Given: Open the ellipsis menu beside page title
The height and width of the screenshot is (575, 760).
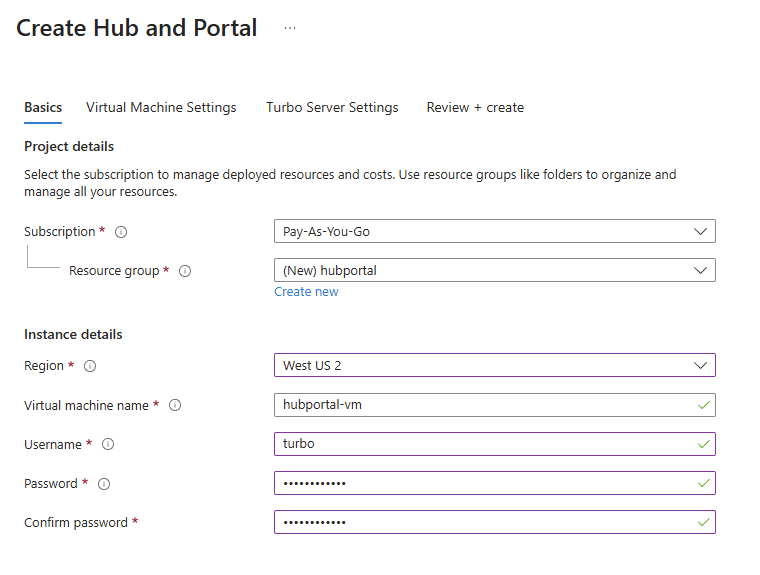Looking at the screenshot, I should tap(290, 28).
